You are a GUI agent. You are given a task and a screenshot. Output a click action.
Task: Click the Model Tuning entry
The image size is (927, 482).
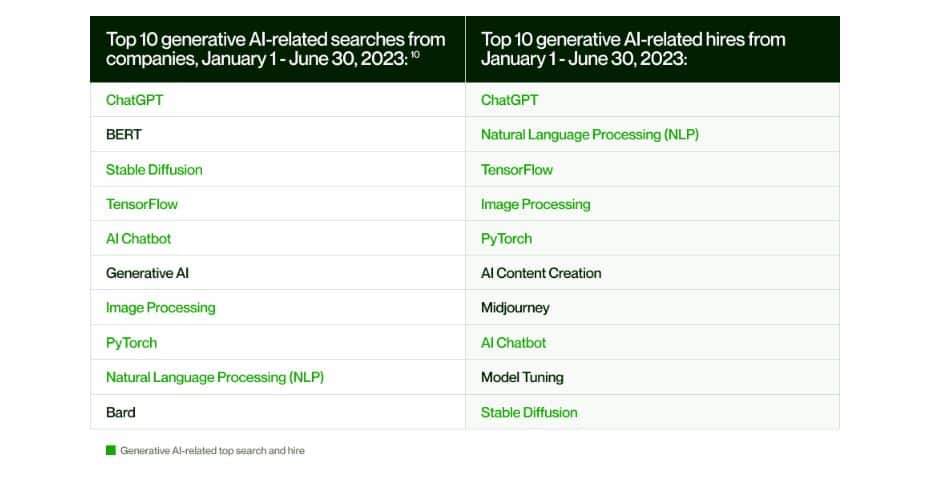pyautogui.click(x=522, y=377)
